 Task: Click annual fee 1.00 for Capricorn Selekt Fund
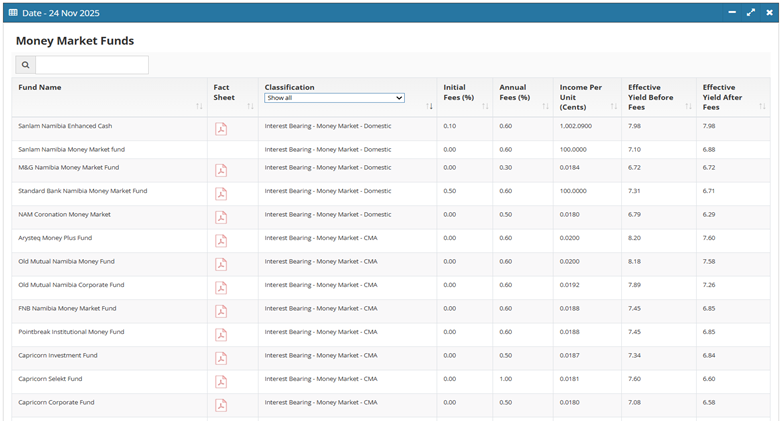click(506, 379)
